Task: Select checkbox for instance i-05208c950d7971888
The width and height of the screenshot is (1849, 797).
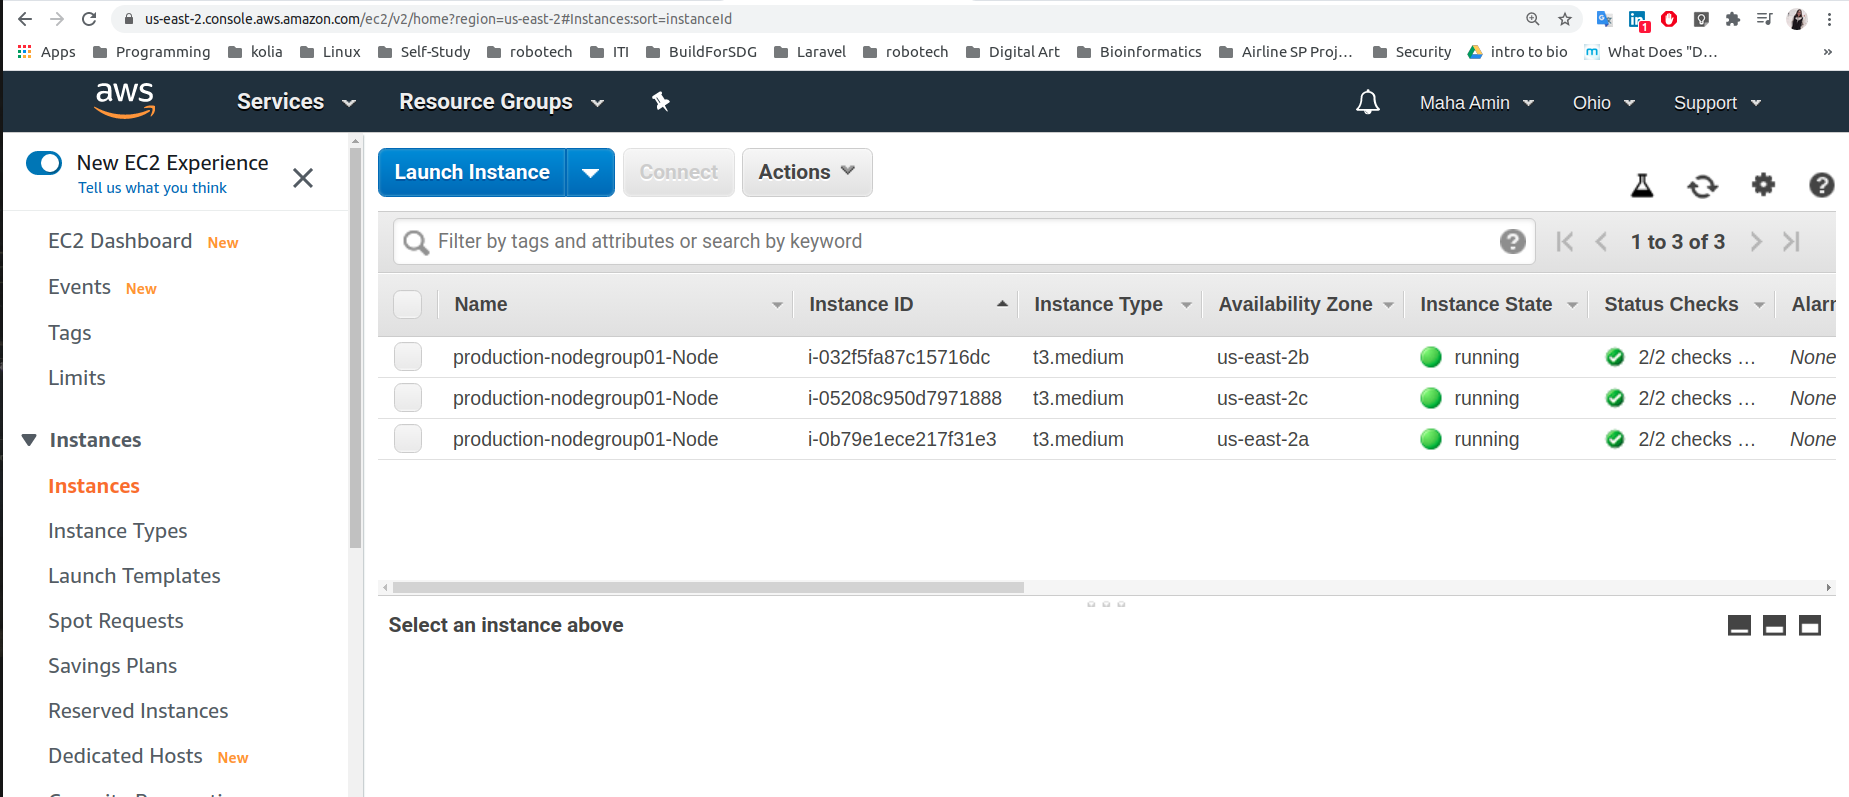Action: click(408, 398)
